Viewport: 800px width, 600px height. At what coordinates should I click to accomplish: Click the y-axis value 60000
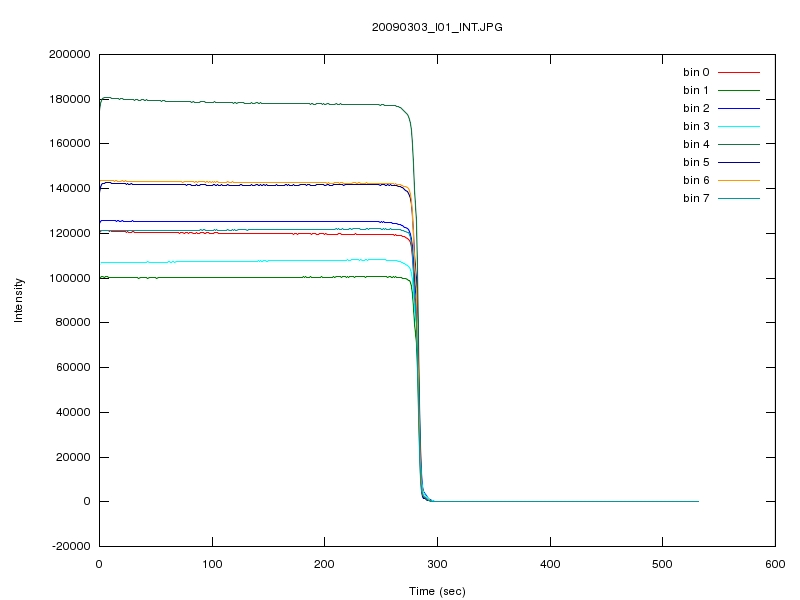point(73,367)
